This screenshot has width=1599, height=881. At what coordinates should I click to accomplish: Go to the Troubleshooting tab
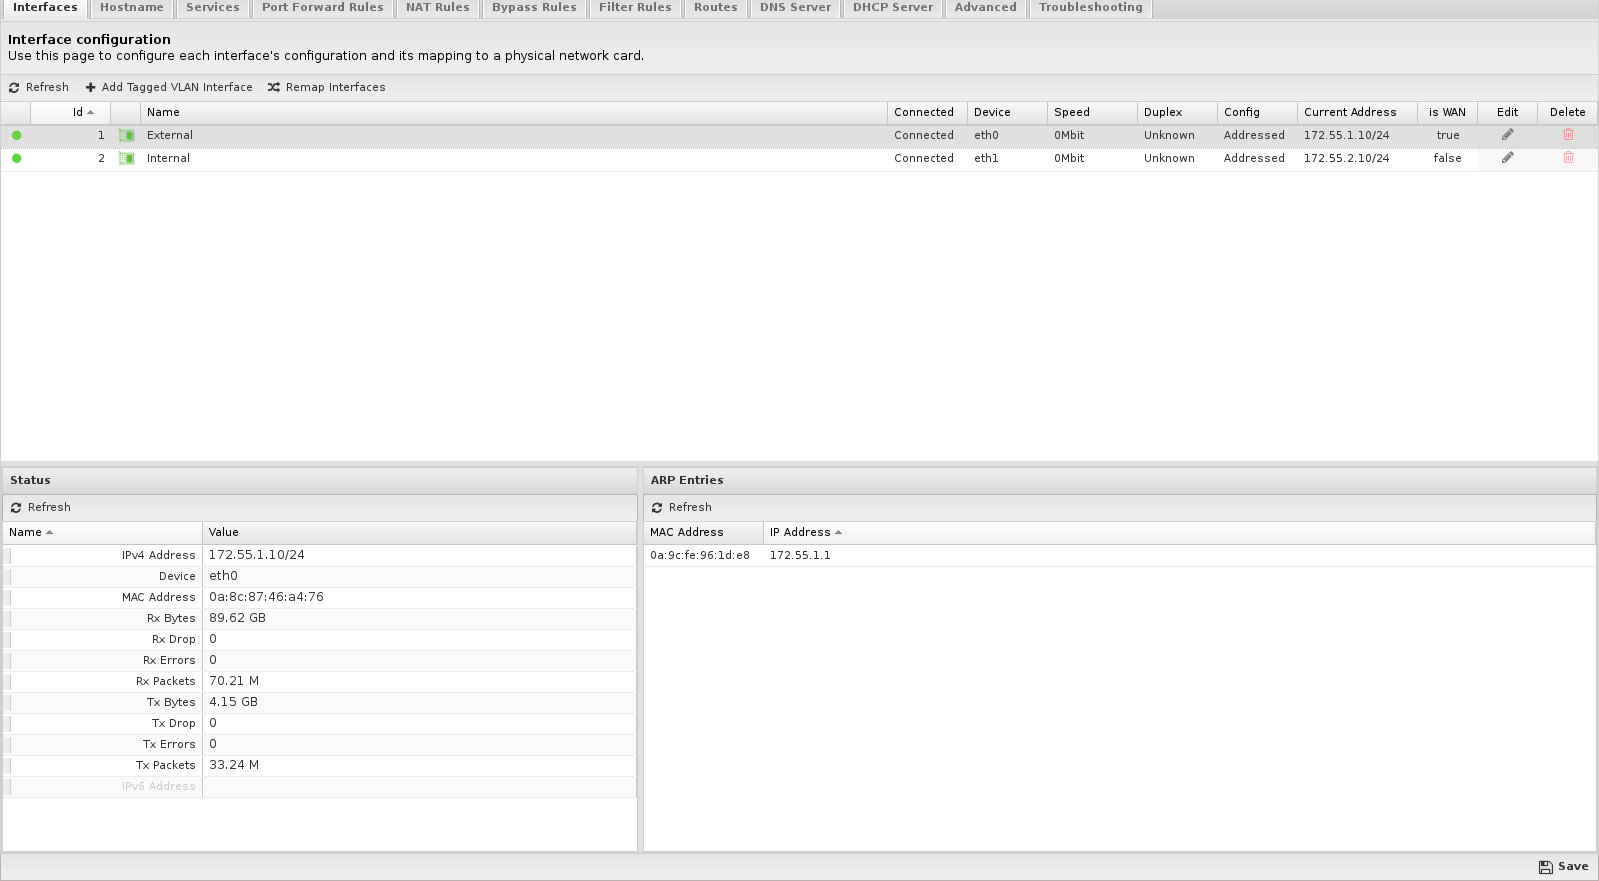(1090, 8)
